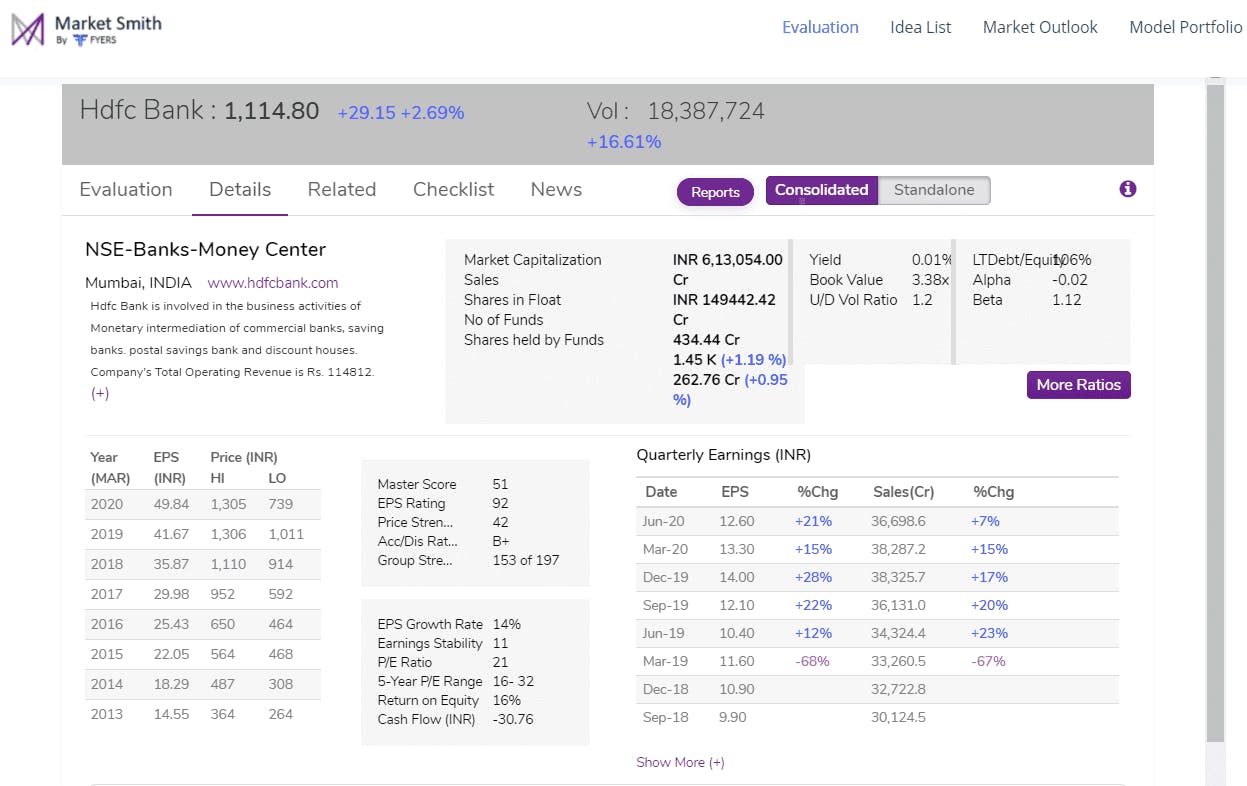
Task: Click the Quarterly Earnings (INR) heading
Action: click(x=723, y=455)
